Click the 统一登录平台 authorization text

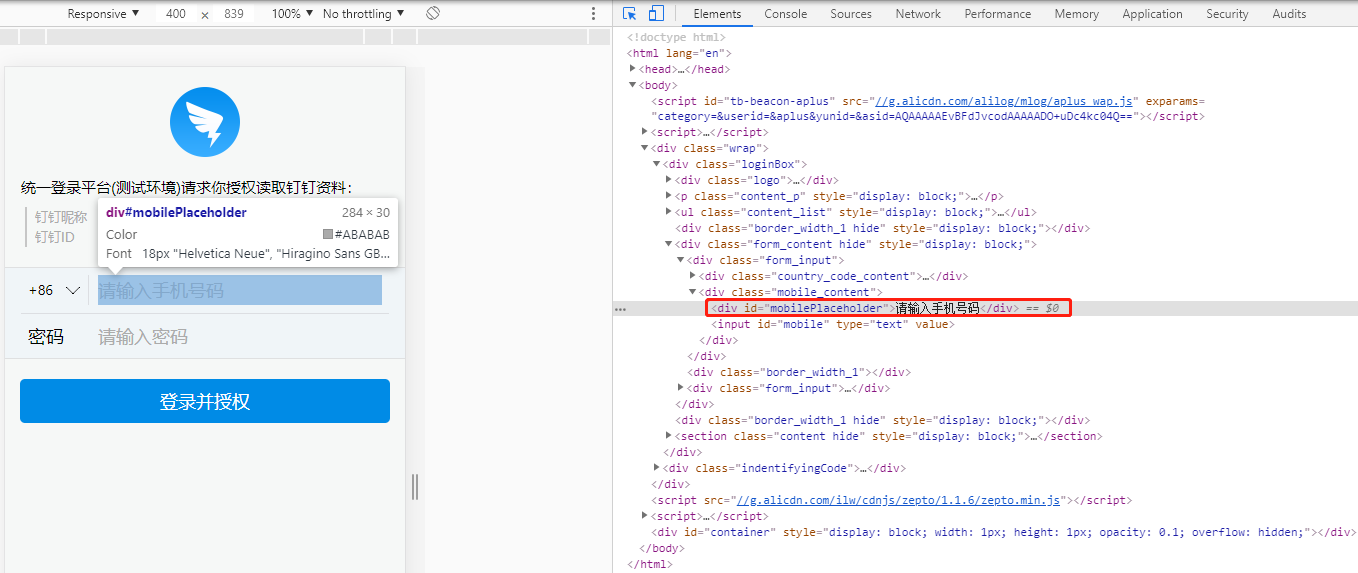pyautogui.click(x=186, y=187)
